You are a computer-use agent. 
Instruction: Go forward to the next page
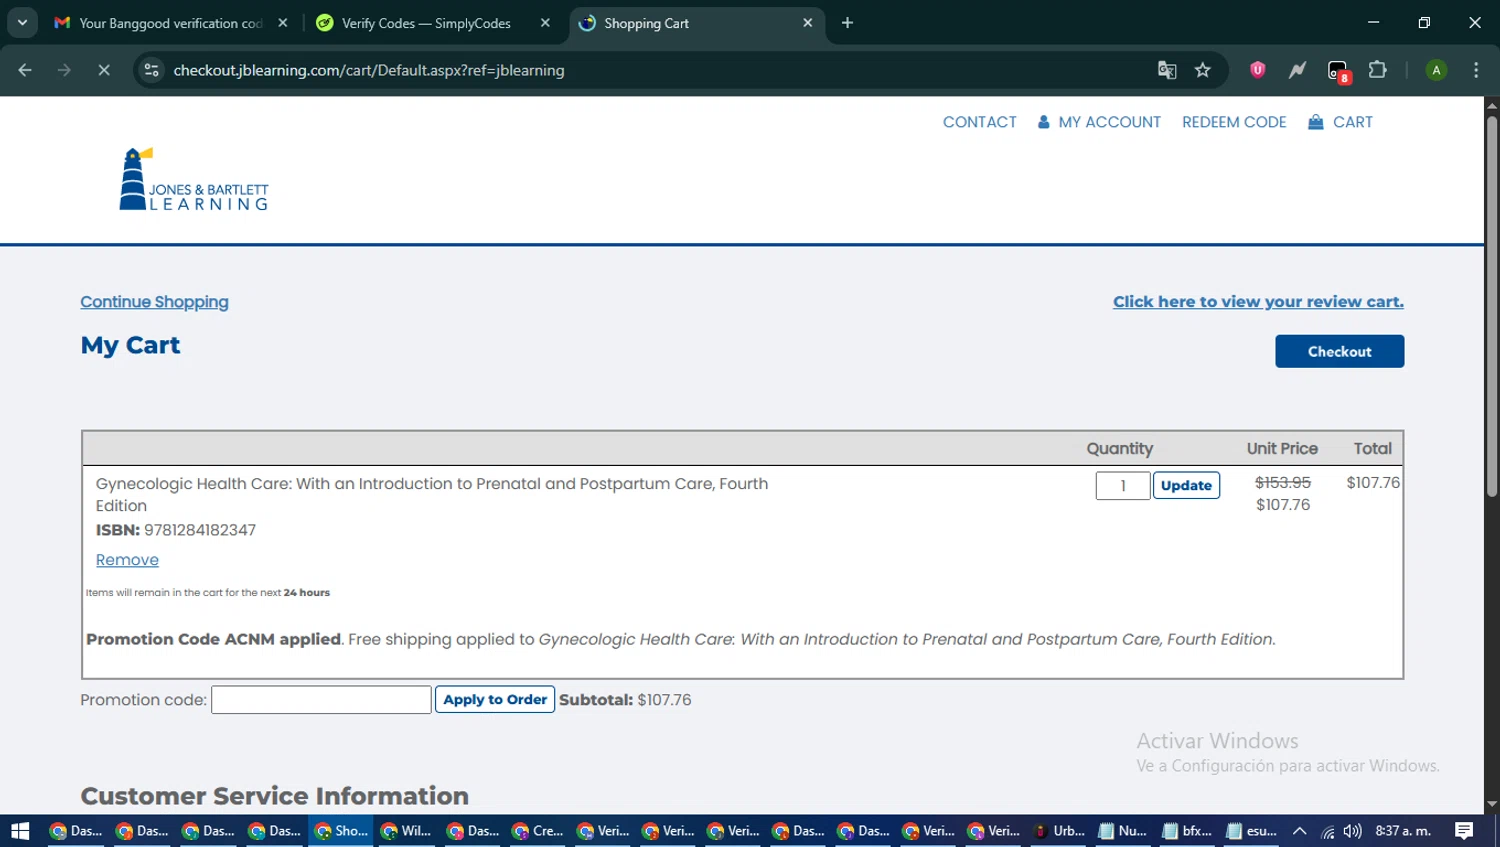coord(64,70)
